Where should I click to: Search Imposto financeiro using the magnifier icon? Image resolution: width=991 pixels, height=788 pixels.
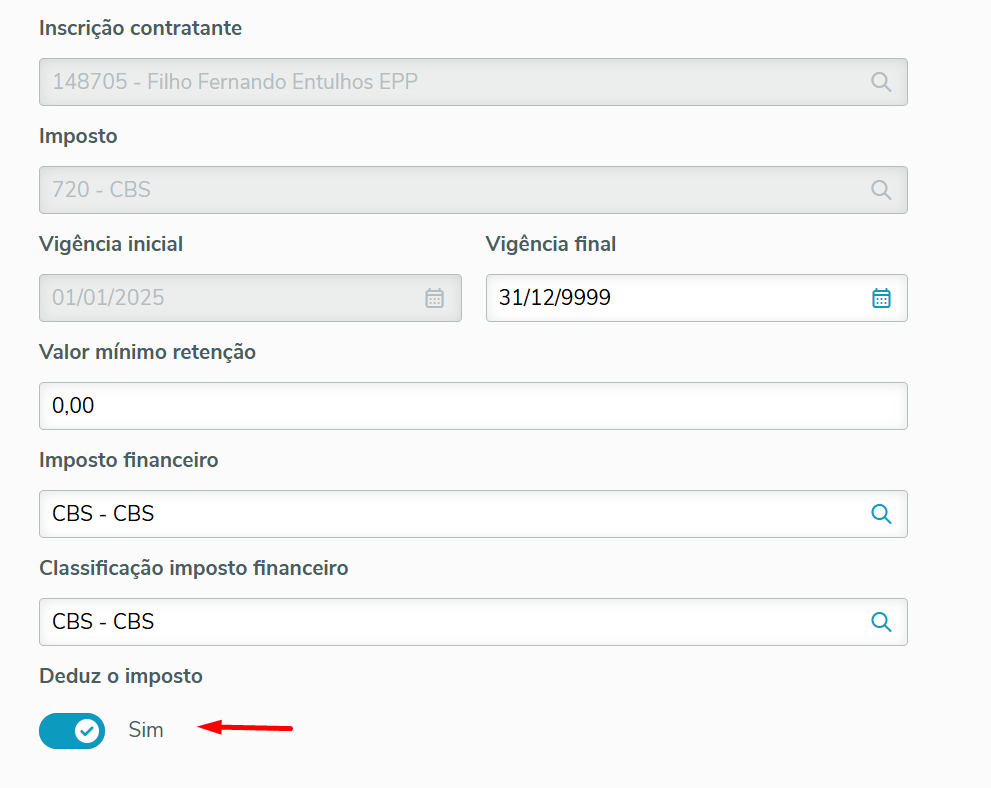(x=881, y=514)
